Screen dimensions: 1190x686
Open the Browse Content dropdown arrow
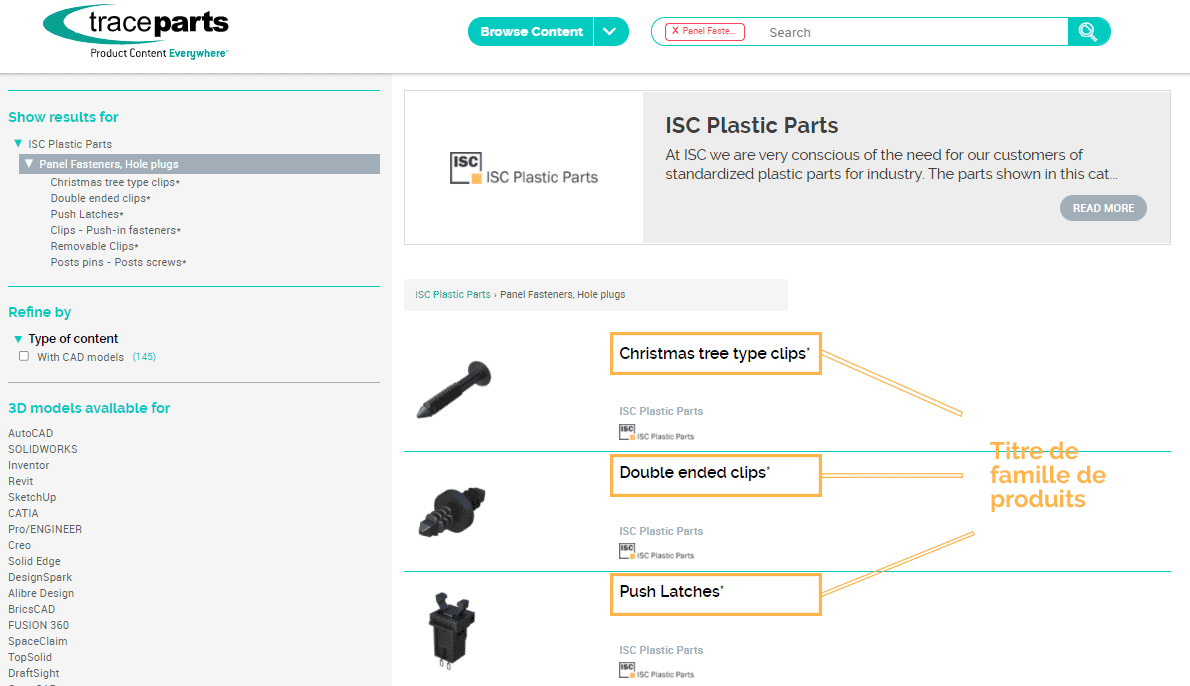610,32
